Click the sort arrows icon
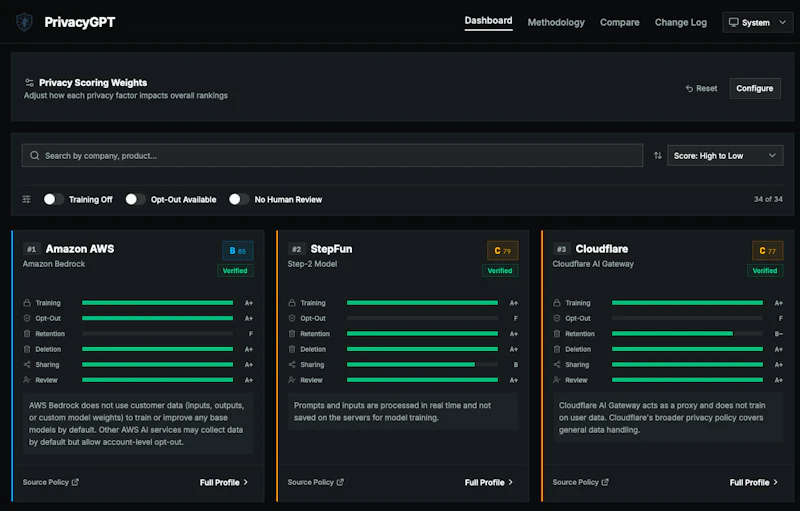Image resolution: width=800 pixels, height=511 pixels. [658, 156]
